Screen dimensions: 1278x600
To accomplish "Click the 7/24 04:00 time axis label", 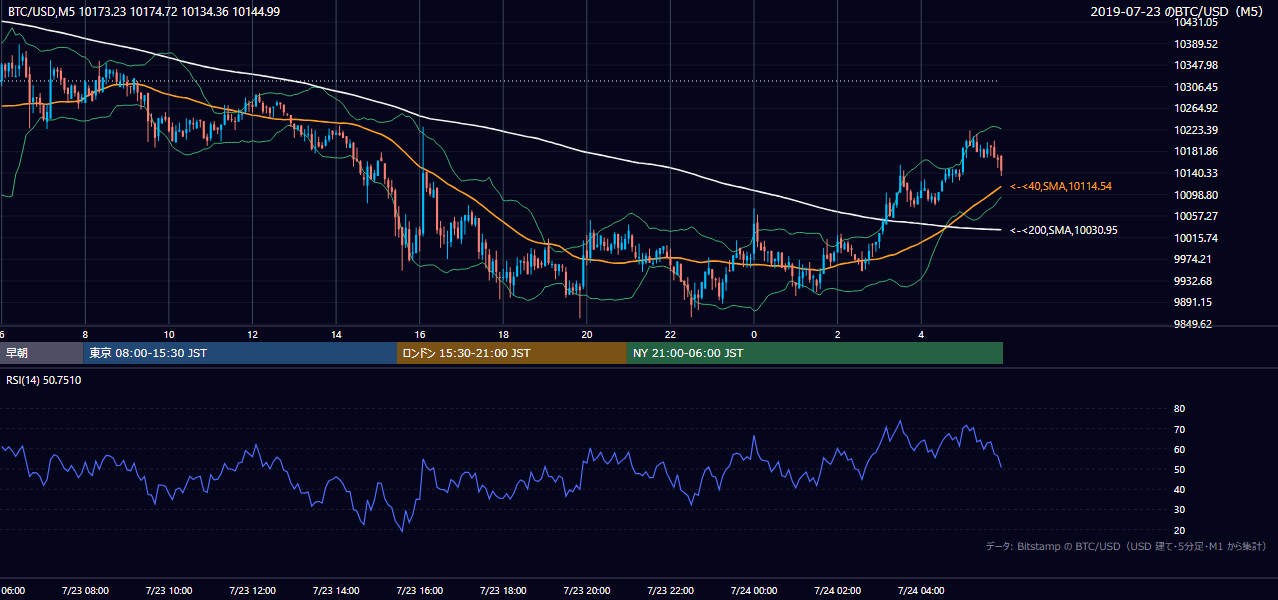I will click(921, 590).
